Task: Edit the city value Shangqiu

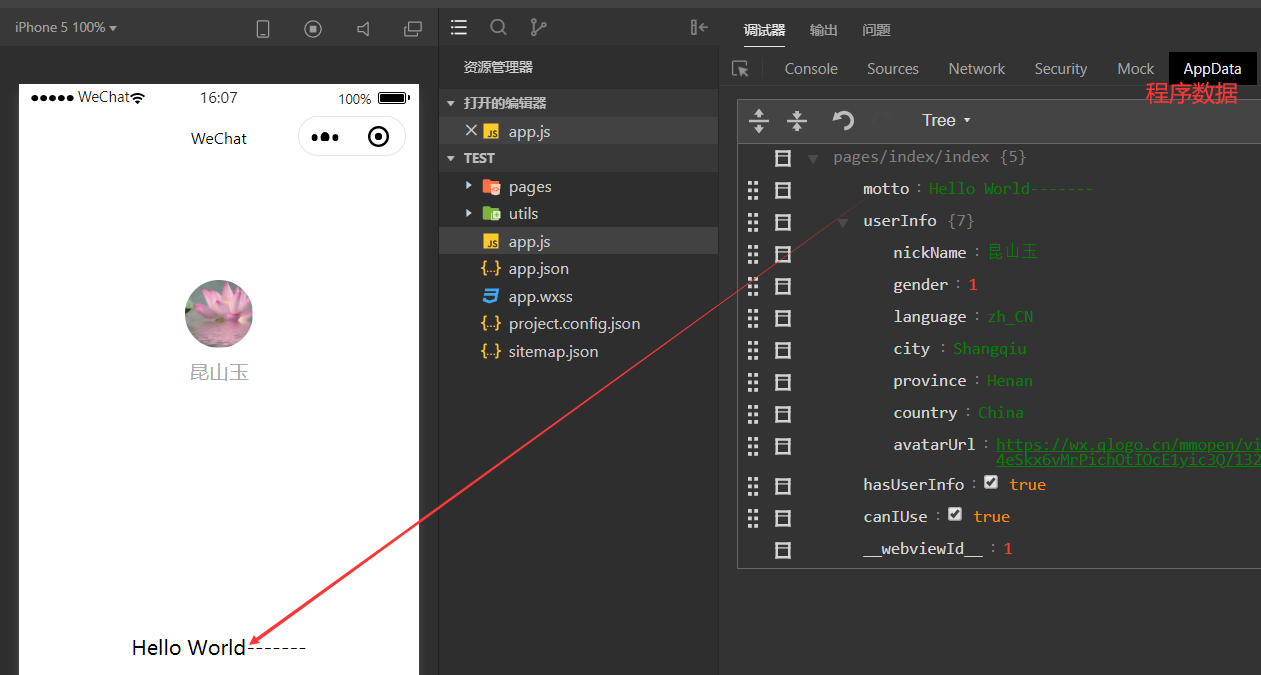Action: point(990,348)
